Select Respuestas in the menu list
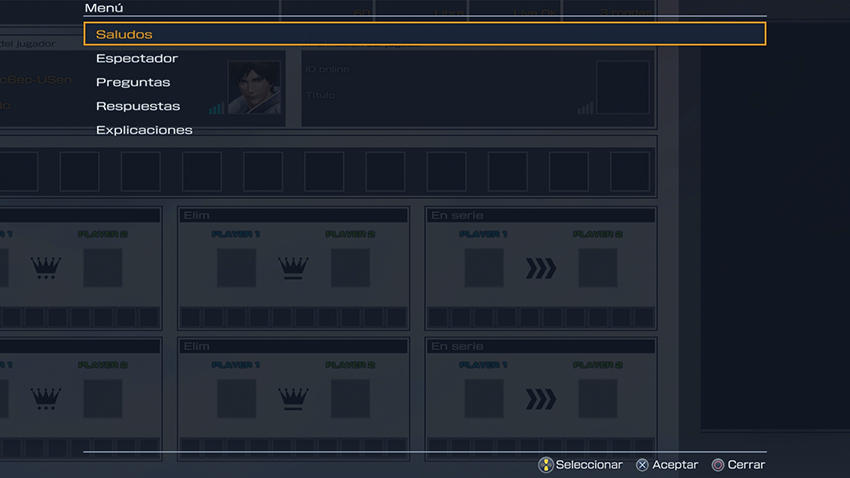The image size is (850, 478). point(138,106)
